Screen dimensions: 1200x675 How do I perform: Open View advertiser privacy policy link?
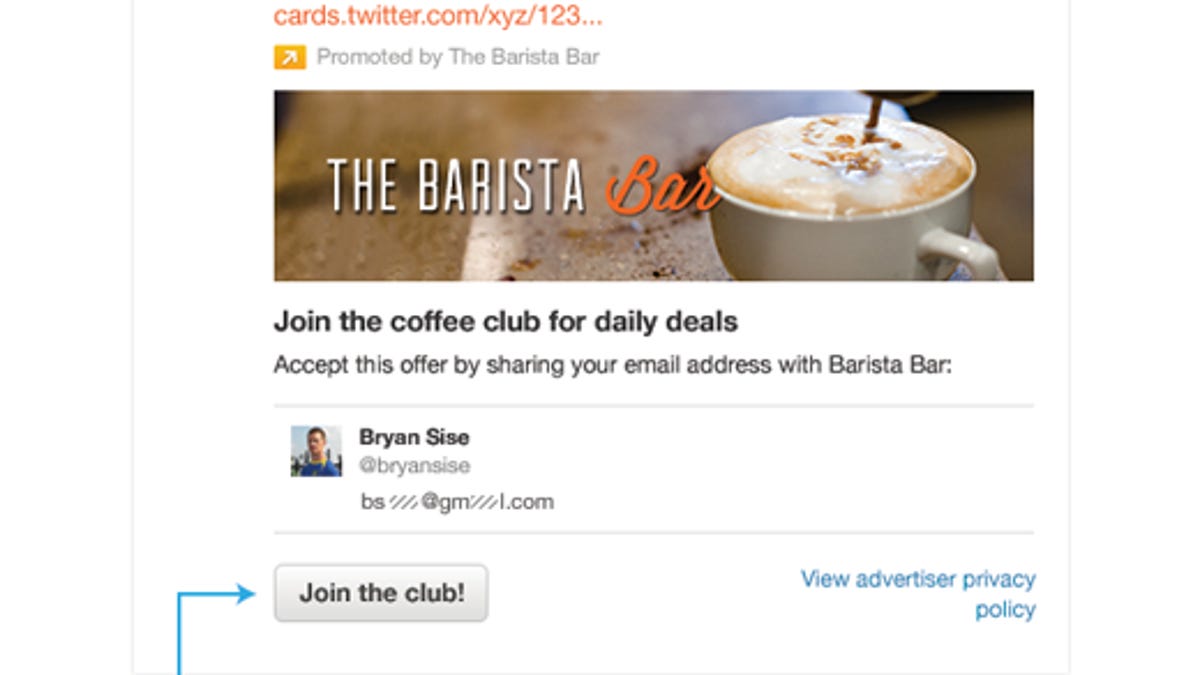click(918, 594)
